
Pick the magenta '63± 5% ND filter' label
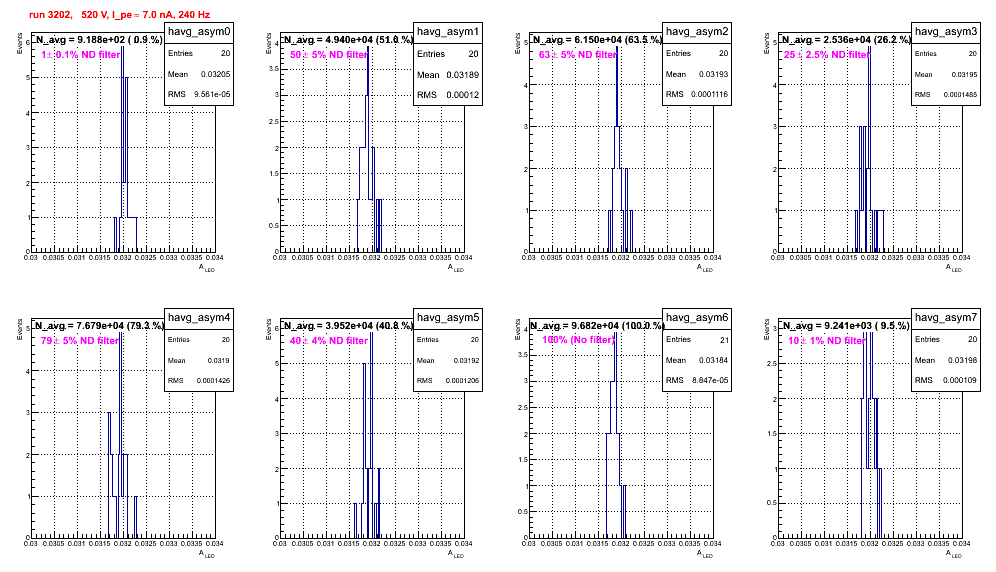[x=578, y=55]
